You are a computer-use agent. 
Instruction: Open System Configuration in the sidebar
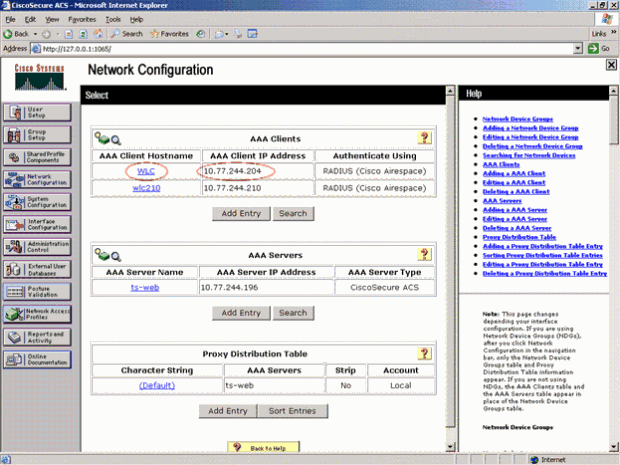(37, 202)
